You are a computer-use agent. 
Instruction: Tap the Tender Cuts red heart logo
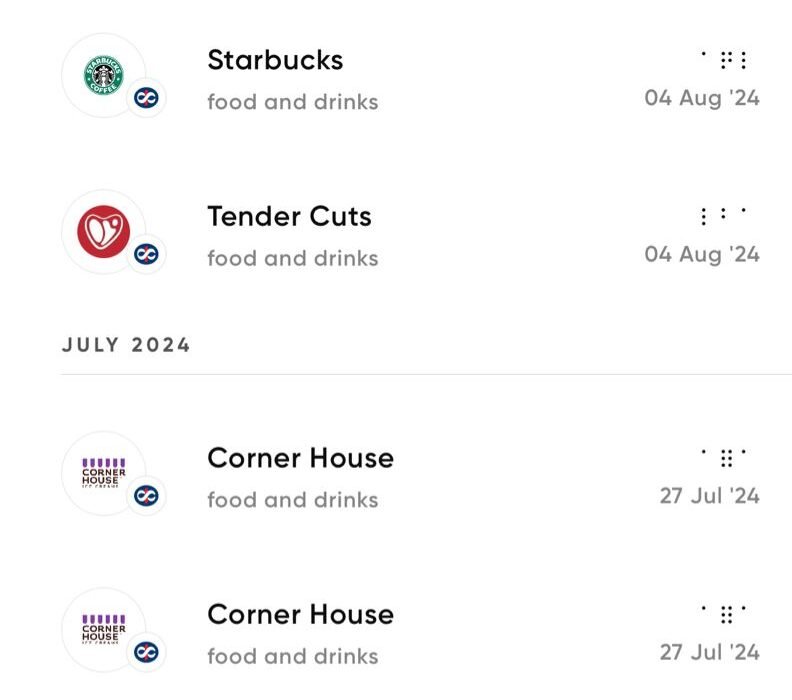pyautogui.click(x=103, y=231)
